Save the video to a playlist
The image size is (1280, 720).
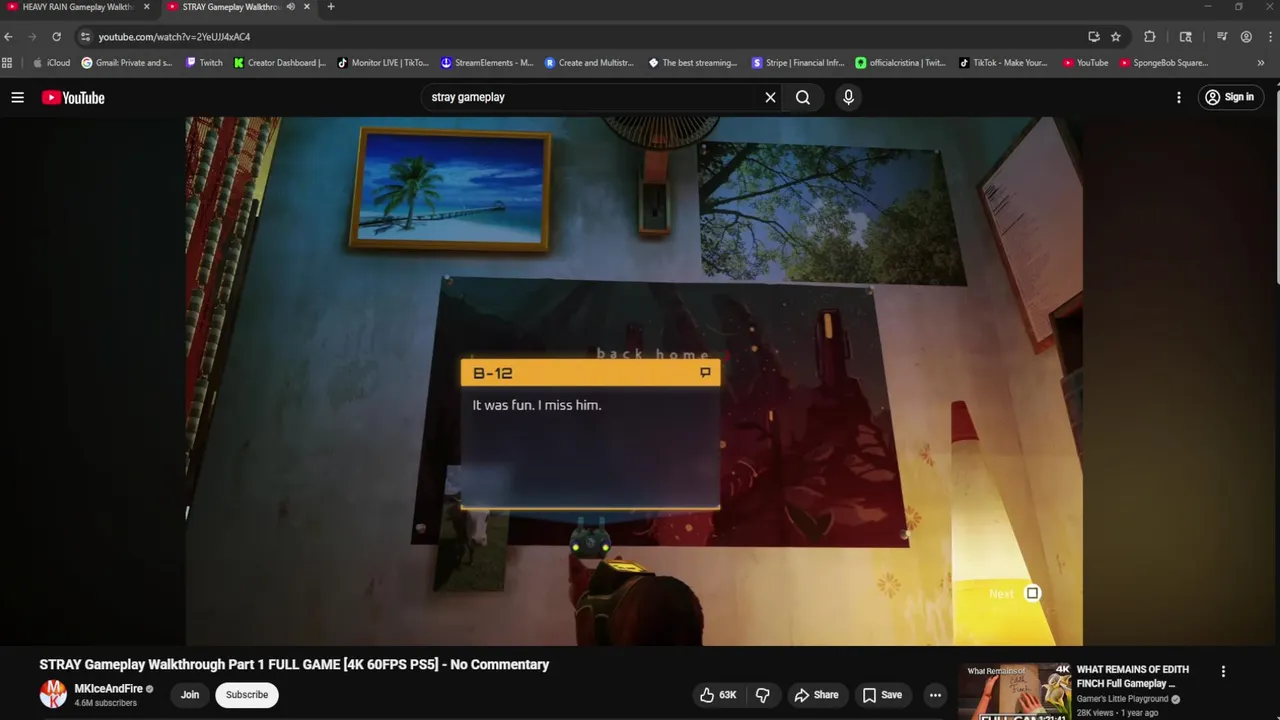(x=882, y=695)
